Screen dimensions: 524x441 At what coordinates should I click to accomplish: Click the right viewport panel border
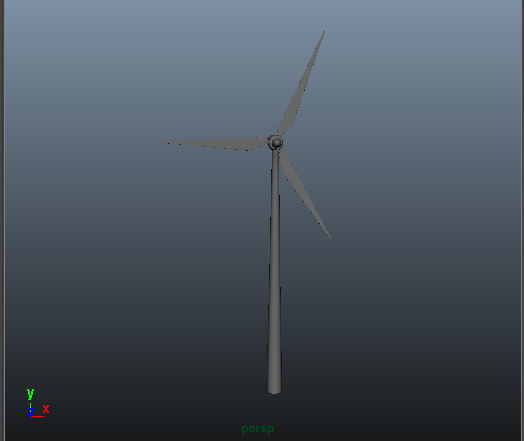point(522,220)
